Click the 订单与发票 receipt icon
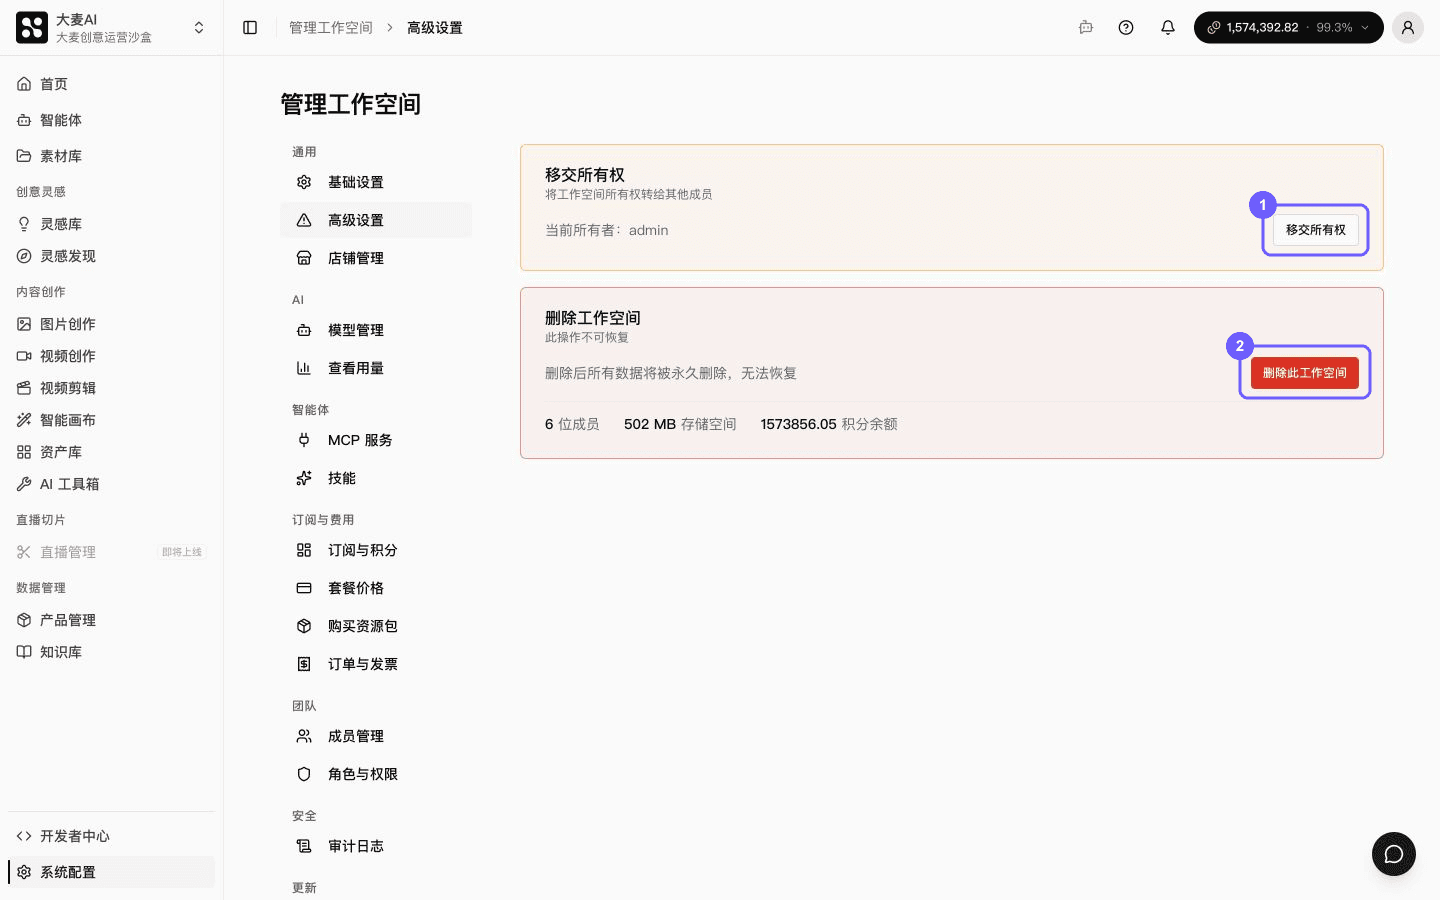 pos(304,664)
